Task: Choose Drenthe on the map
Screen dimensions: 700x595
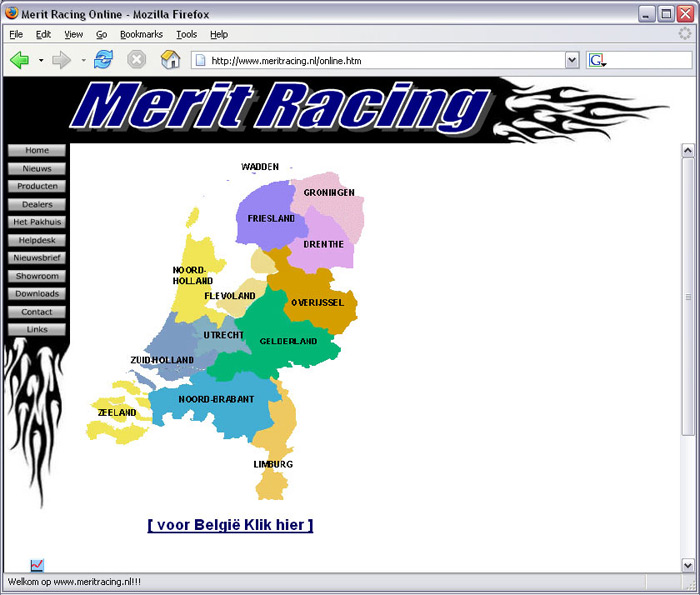Action: click(x=324, y=245)
